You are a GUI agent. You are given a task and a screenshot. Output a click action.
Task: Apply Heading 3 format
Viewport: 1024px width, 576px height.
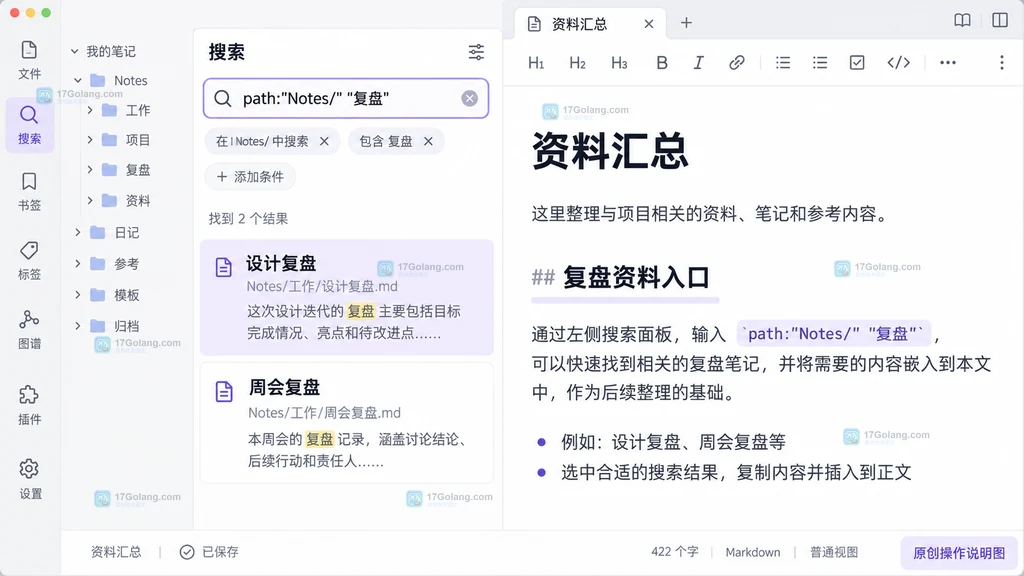click(x=619, y=63)
